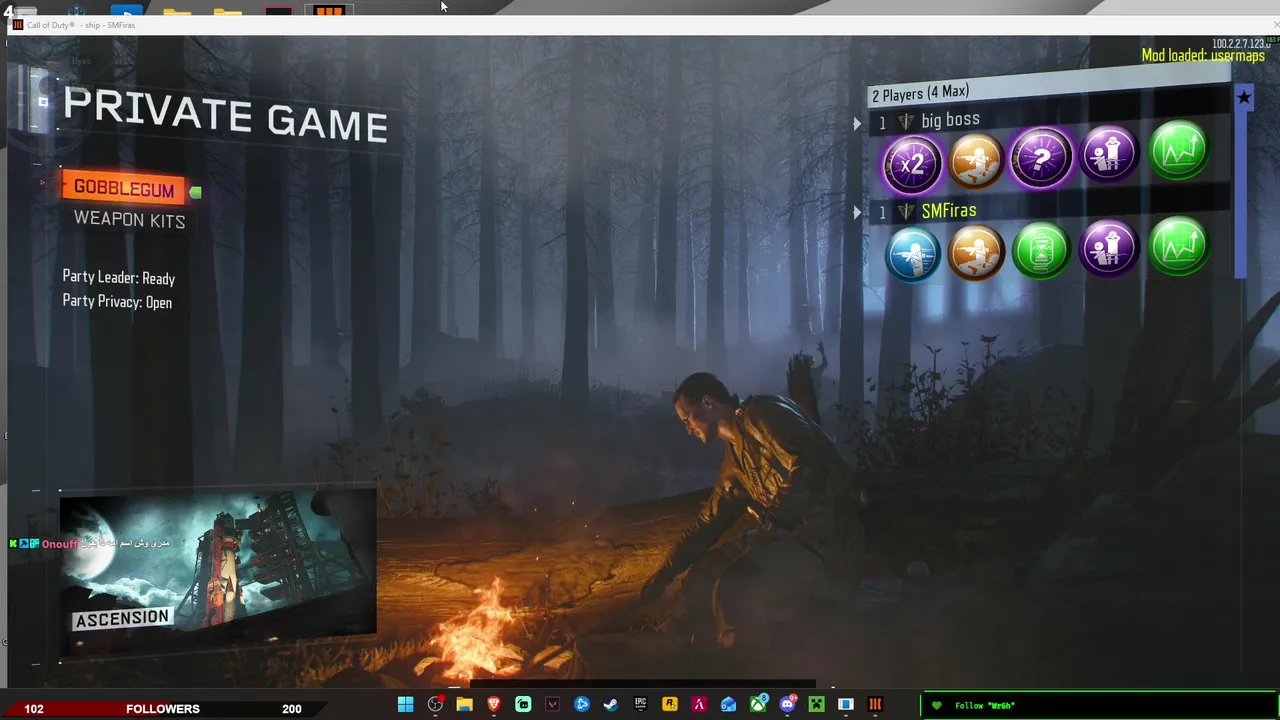
Task: Click the black star icon above the lobby scrollbar
Action: (x=1243, y=97)
